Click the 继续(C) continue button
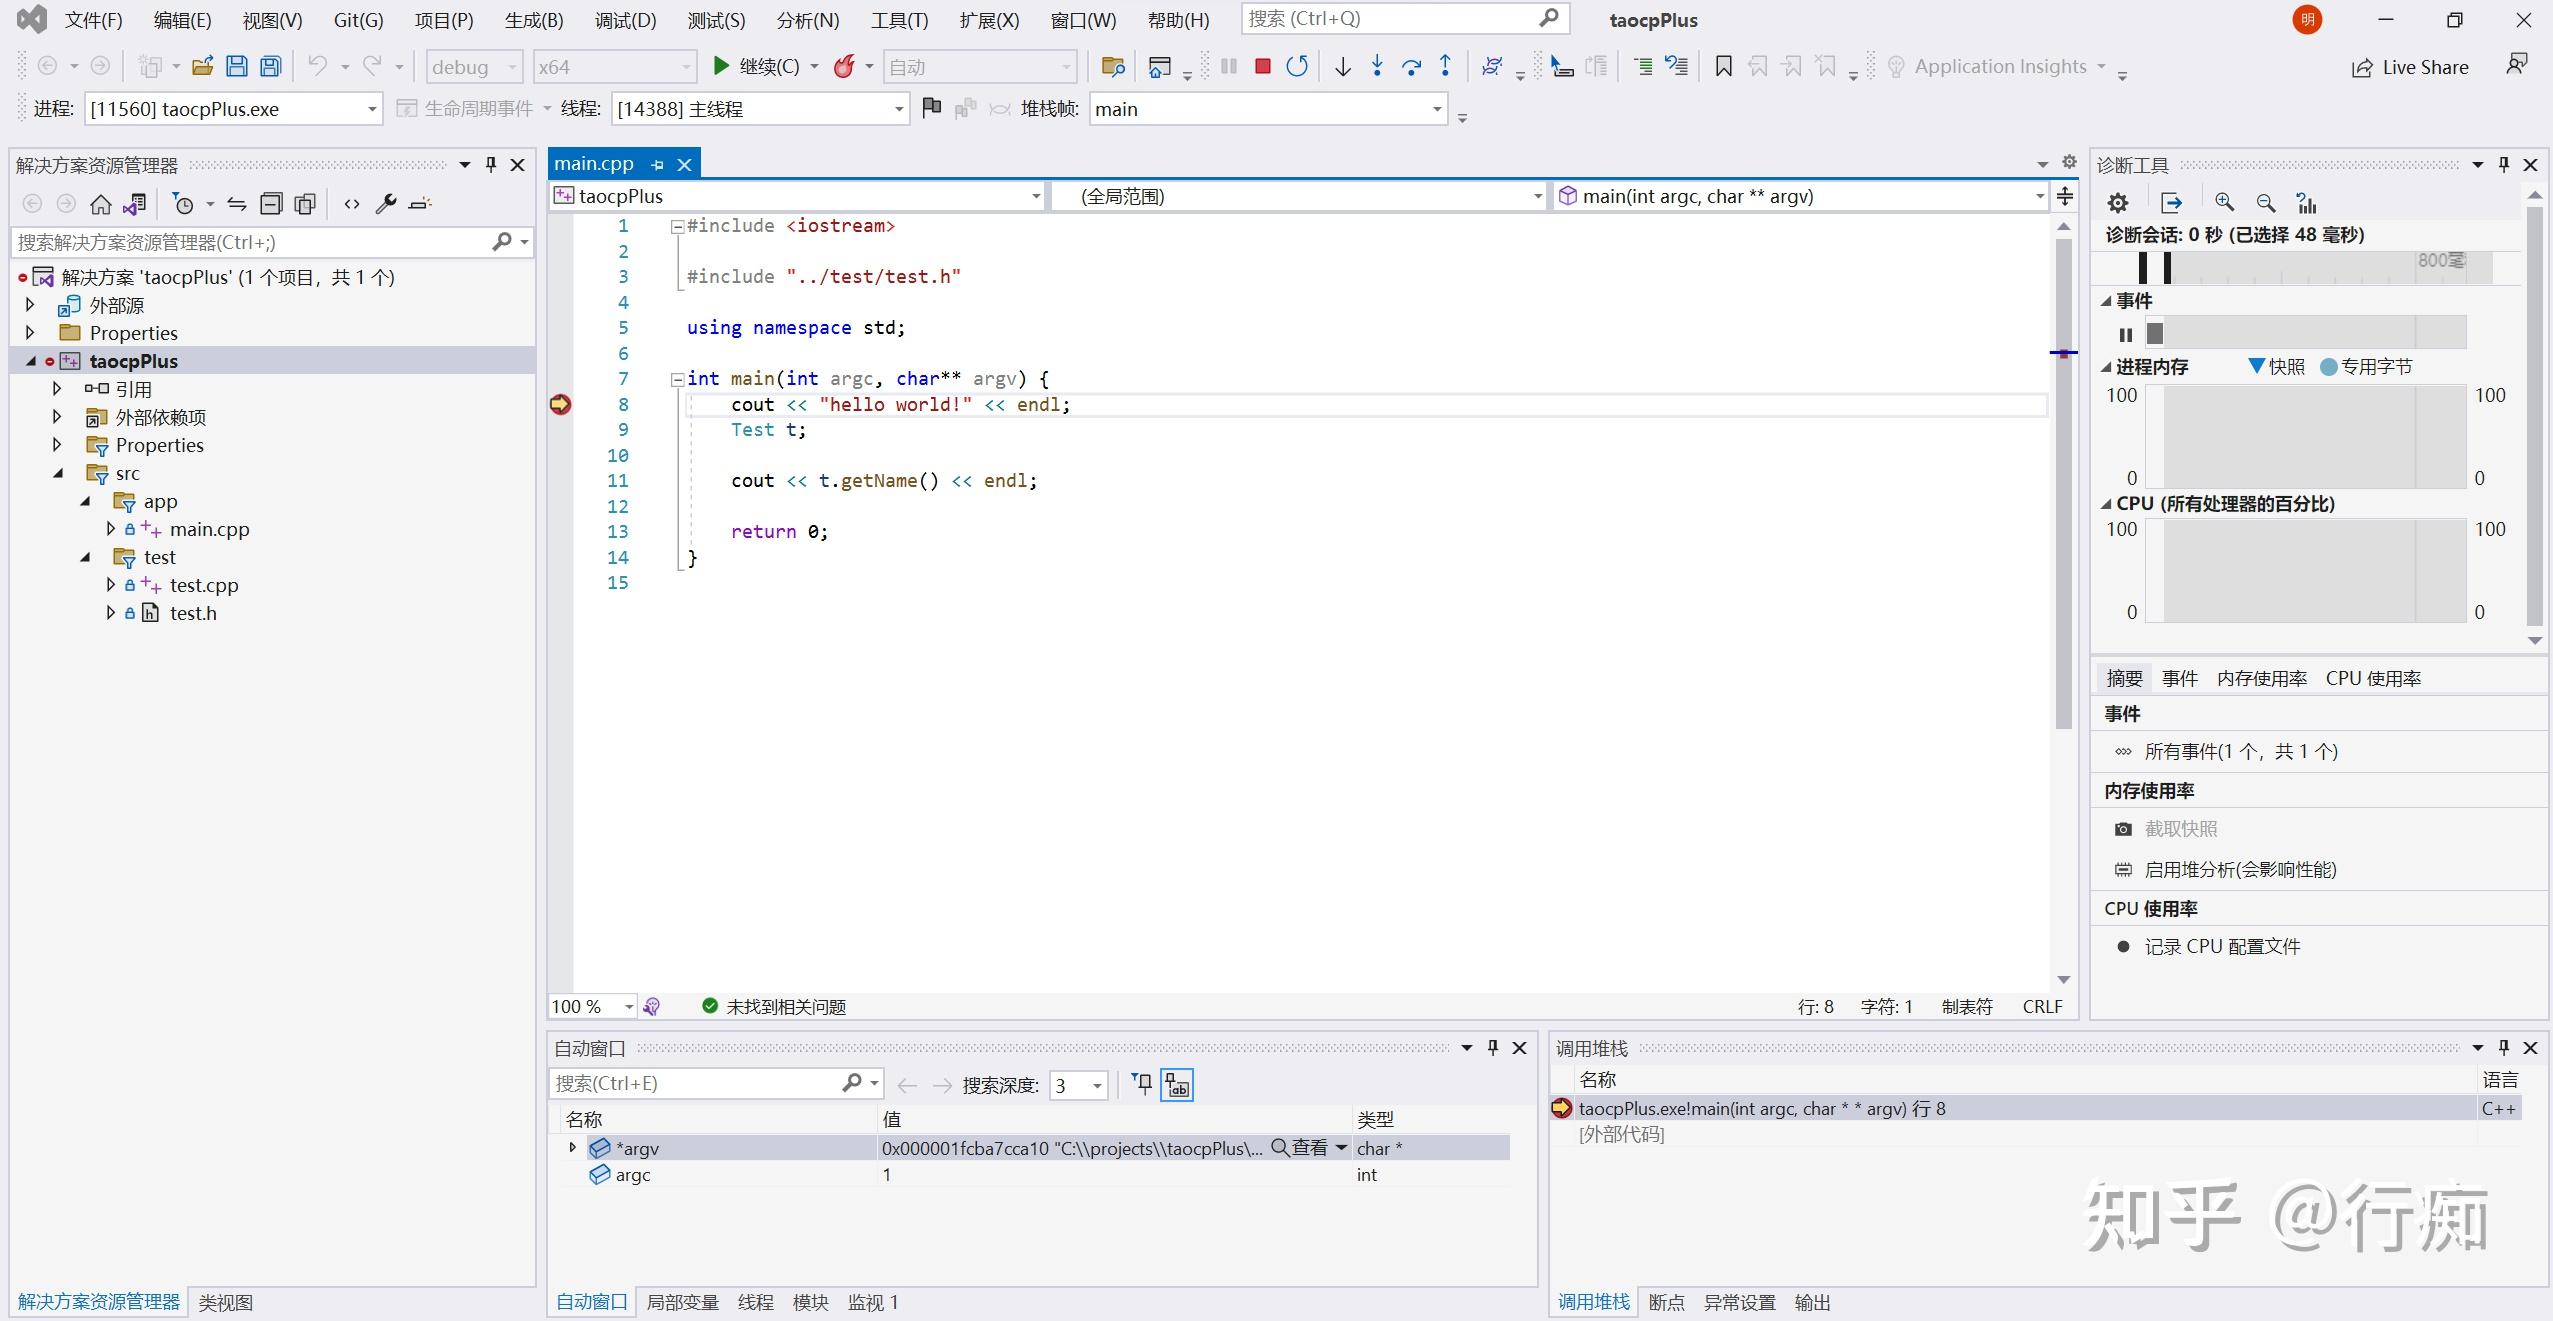 [756, 67]
